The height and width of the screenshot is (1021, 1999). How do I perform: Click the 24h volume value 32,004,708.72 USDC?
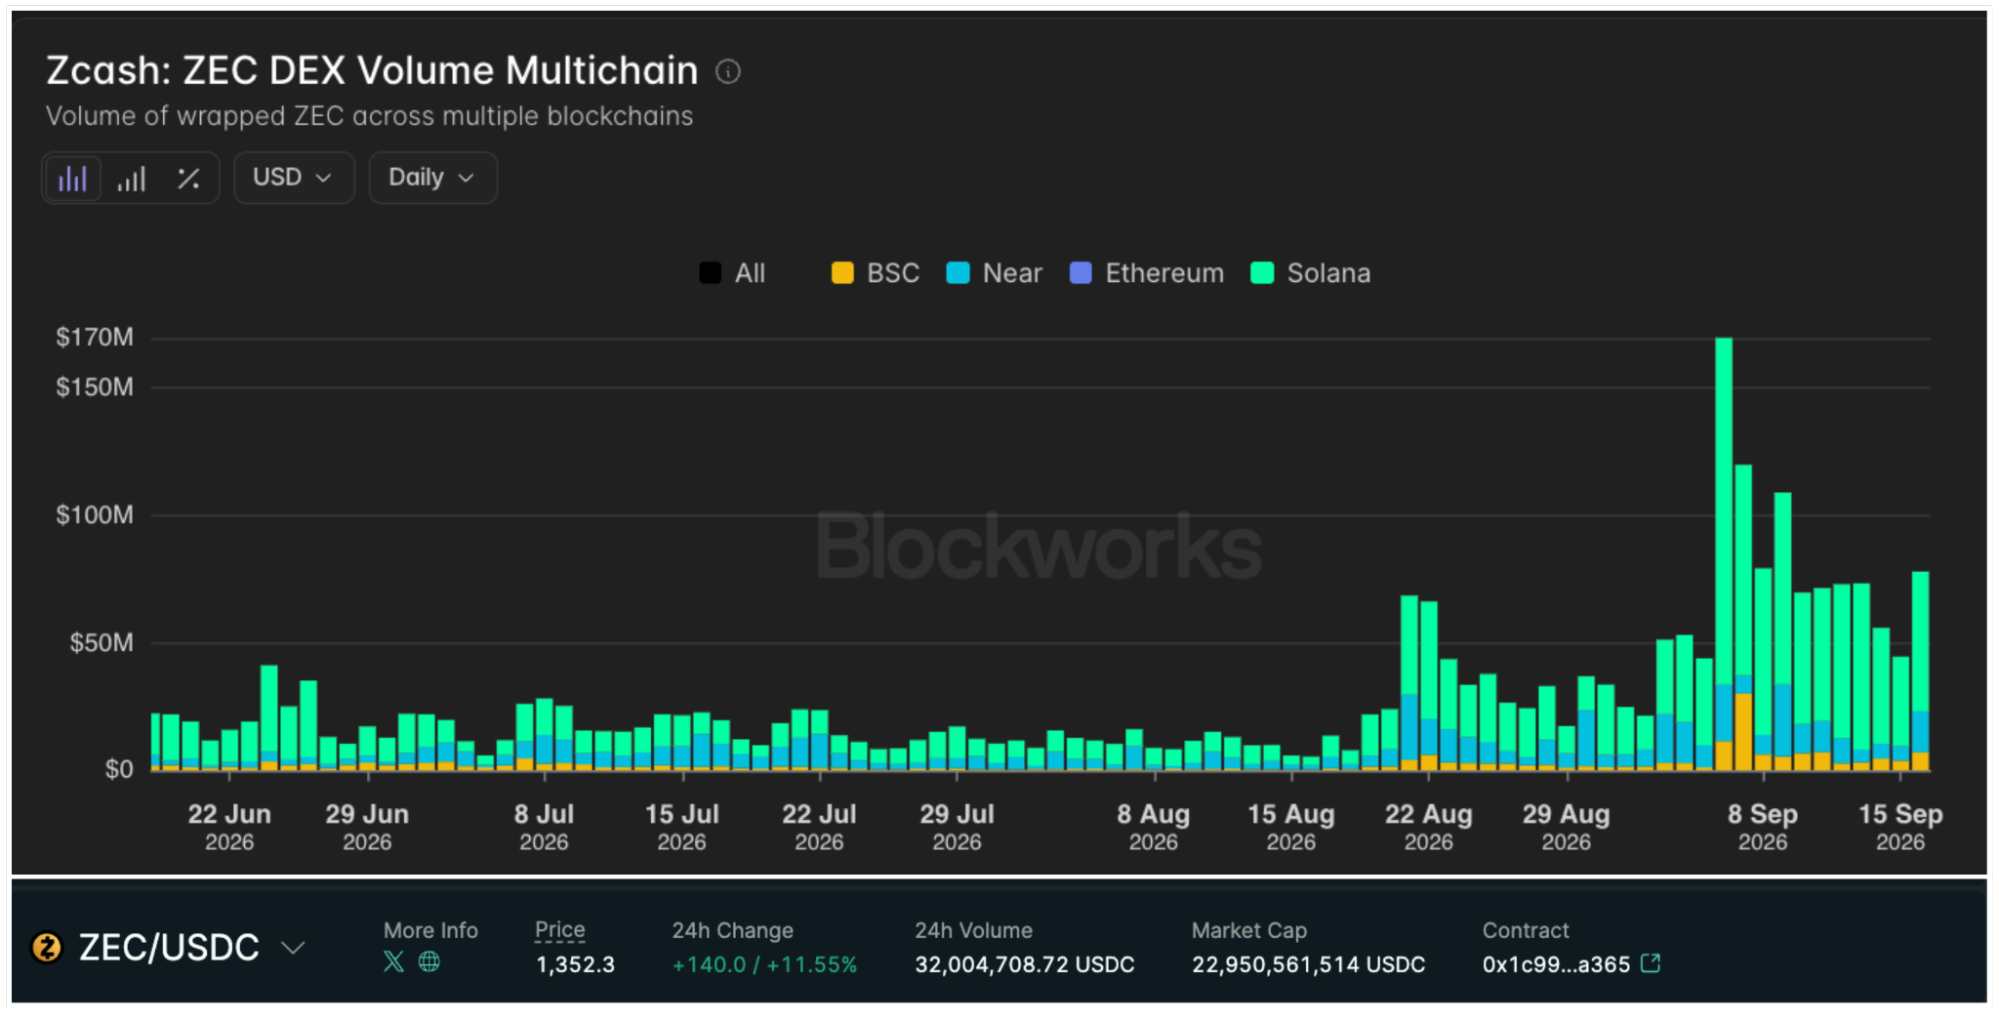coord(1025,965)
